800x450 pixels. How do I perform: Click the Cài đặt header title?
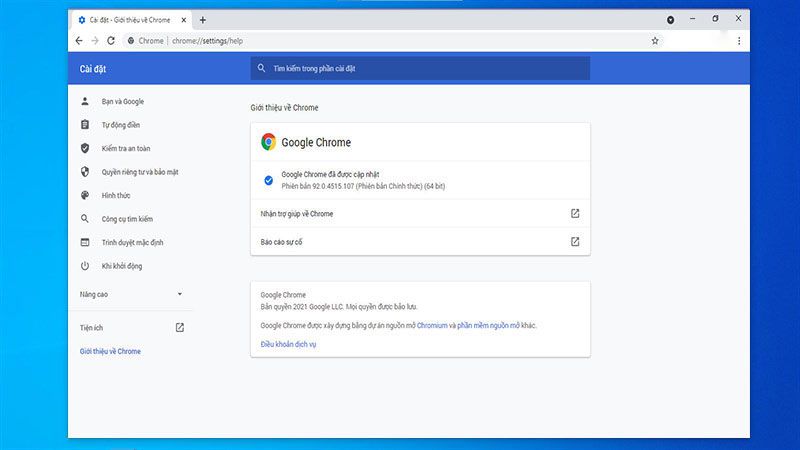click(x=92, y=68)
